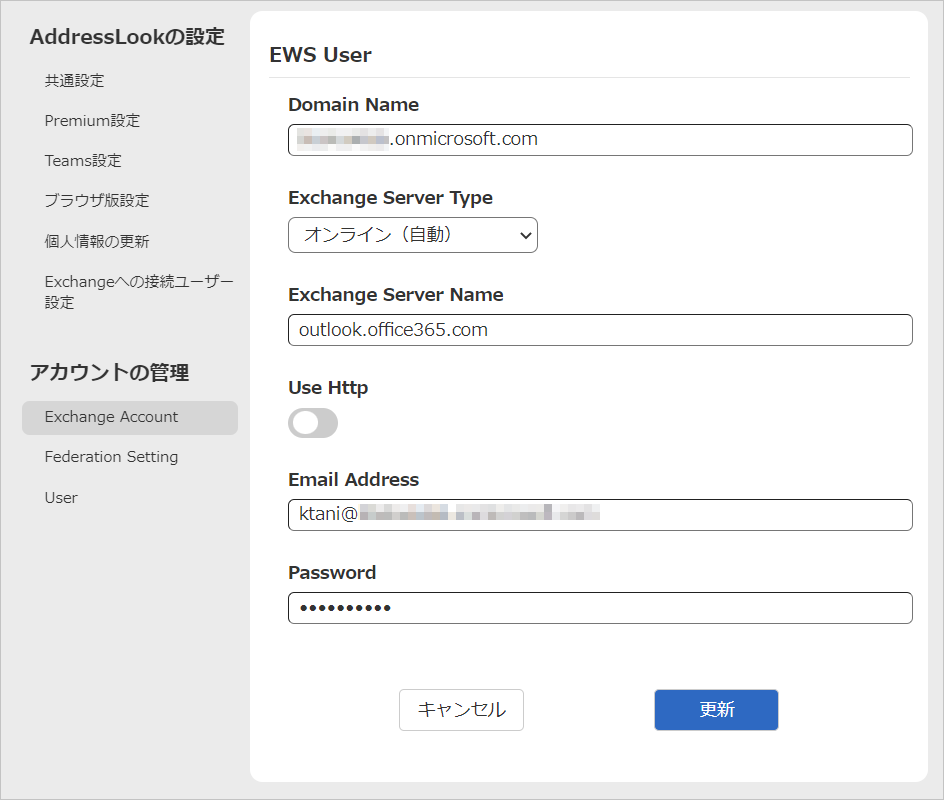The height and width of the screenshot is (800, 944).
Task: Click the Exchange Server Type label
Action: [391, 198]
